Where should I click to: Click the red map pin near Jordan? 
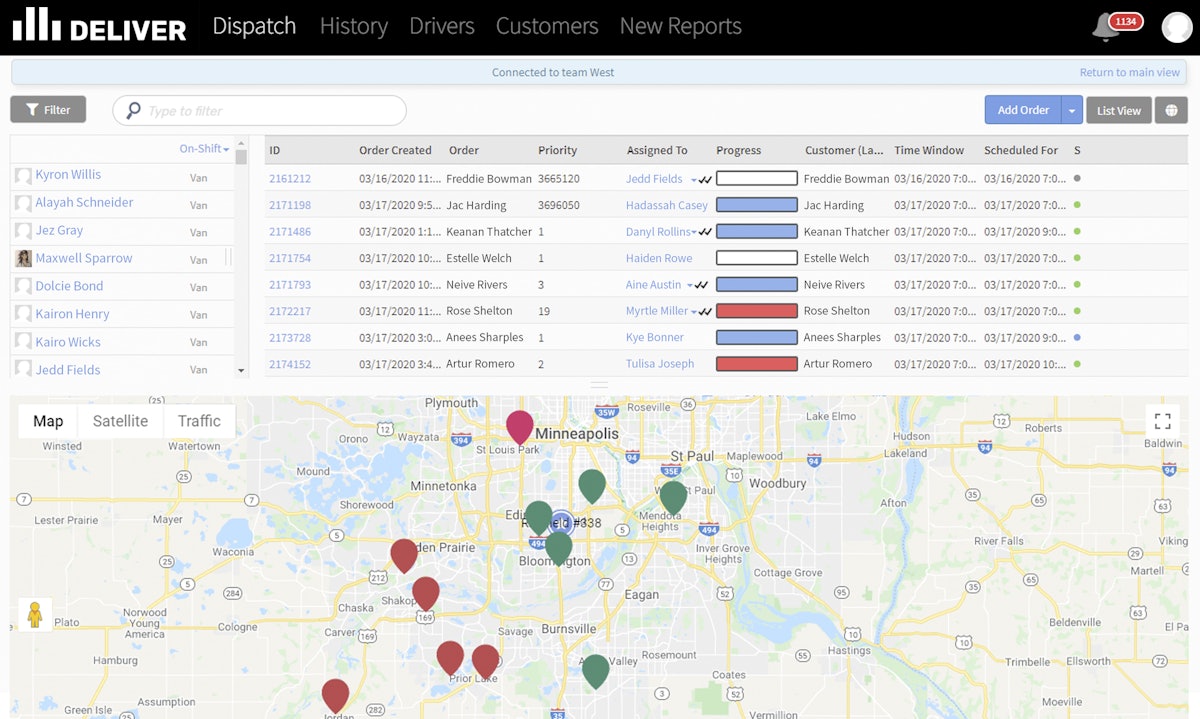pyautogui.click(x=335, y=694)
